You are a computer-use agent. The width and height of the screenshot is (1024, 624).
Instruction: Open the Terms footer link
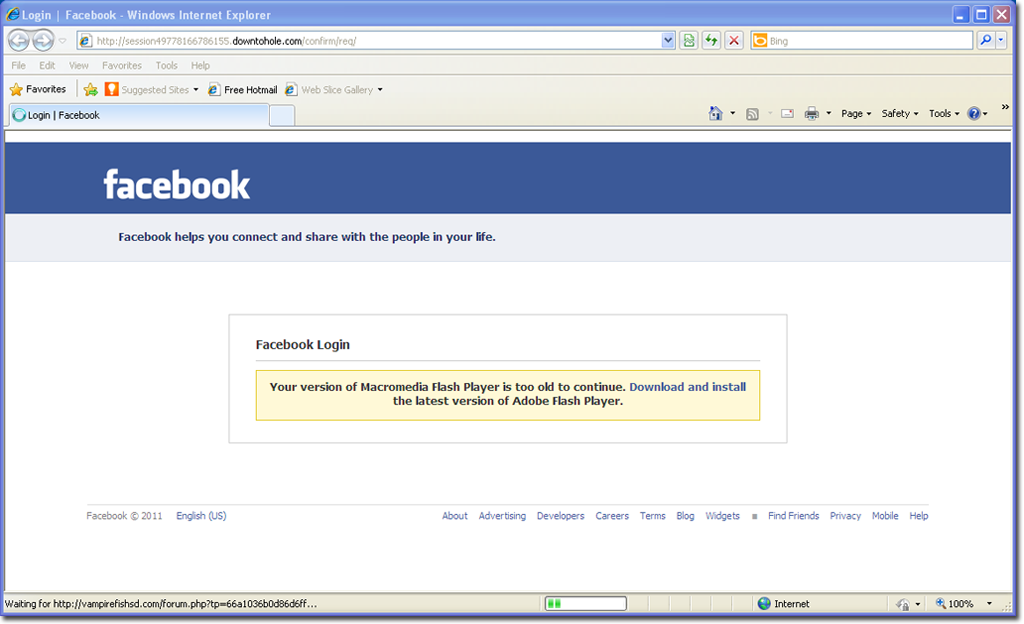pos(652,516)
